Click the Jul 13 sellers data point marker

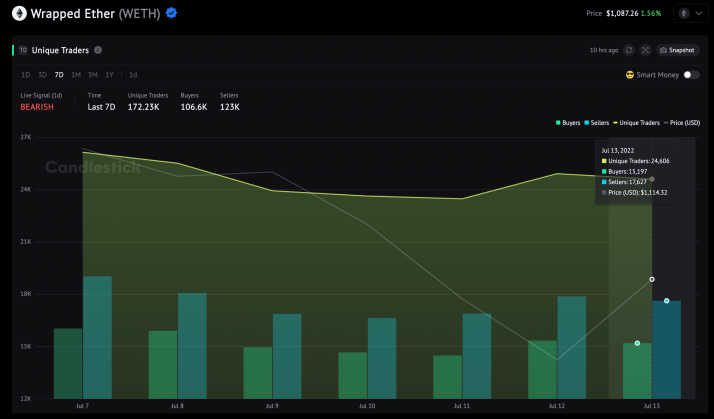(666, 301)
